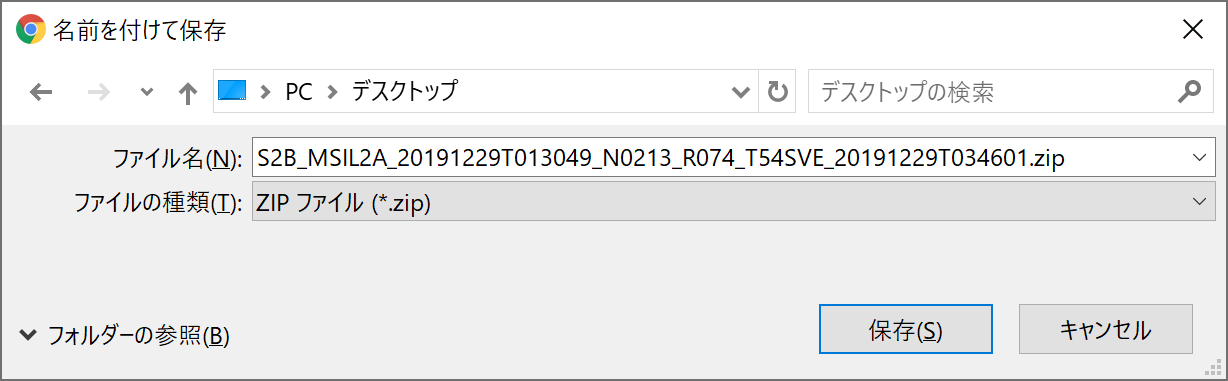This screenshot has width=1228, height=381.
Task: Click the 保存(S) button
Action: tap(905, 329)
